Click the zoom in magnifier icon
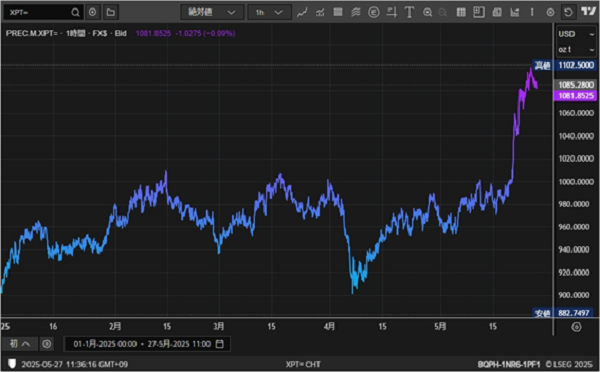 [x=427, y=13]
